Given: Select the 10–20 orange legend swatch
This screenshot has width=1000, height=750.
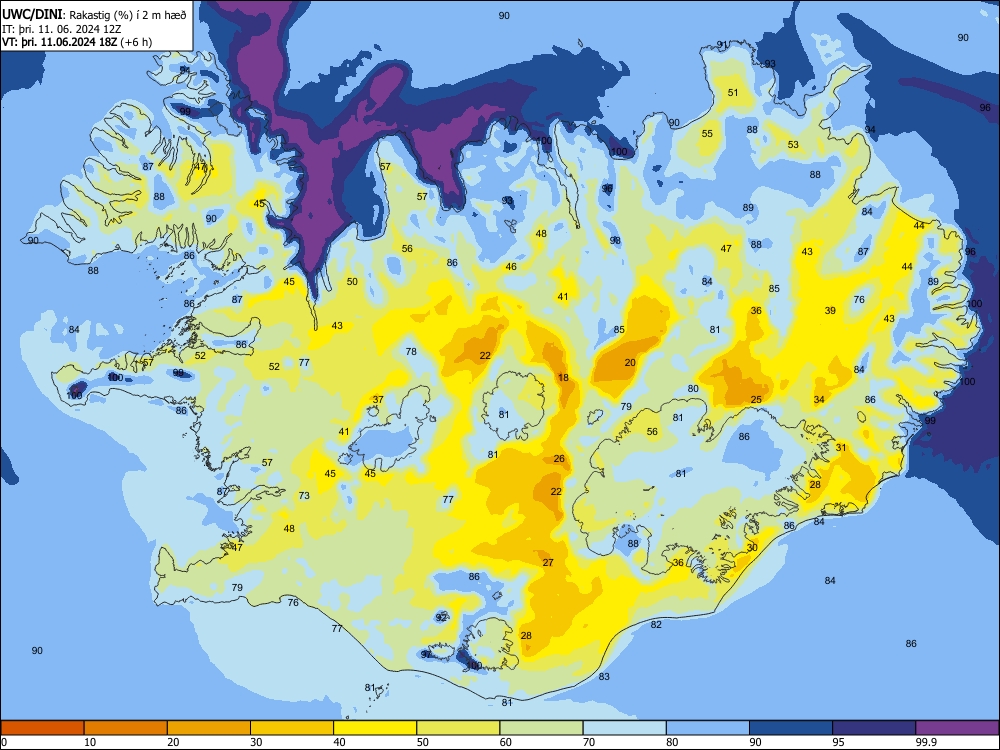Looking at the screenshot, I should pos(126,728).
